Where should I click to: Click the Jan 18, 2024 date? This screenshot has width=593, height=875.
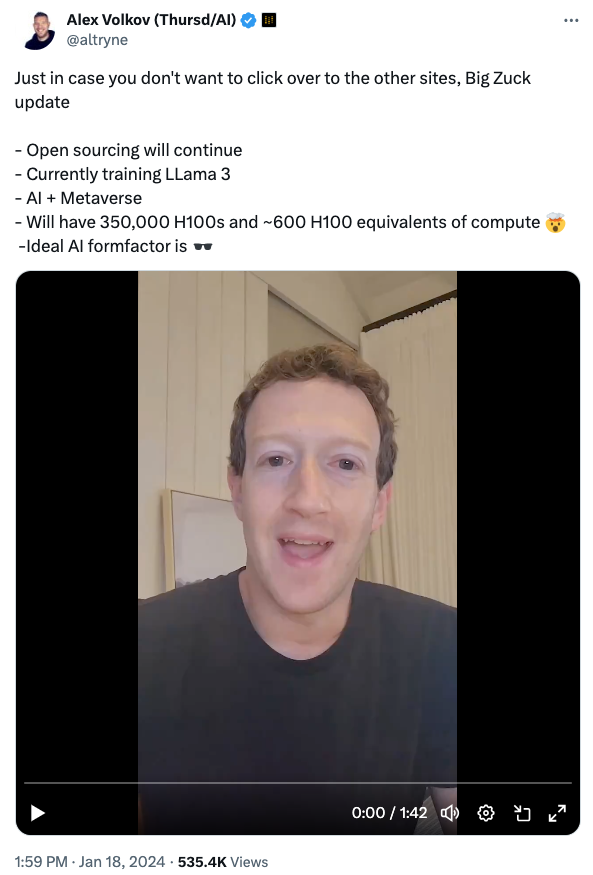point(122,862)
